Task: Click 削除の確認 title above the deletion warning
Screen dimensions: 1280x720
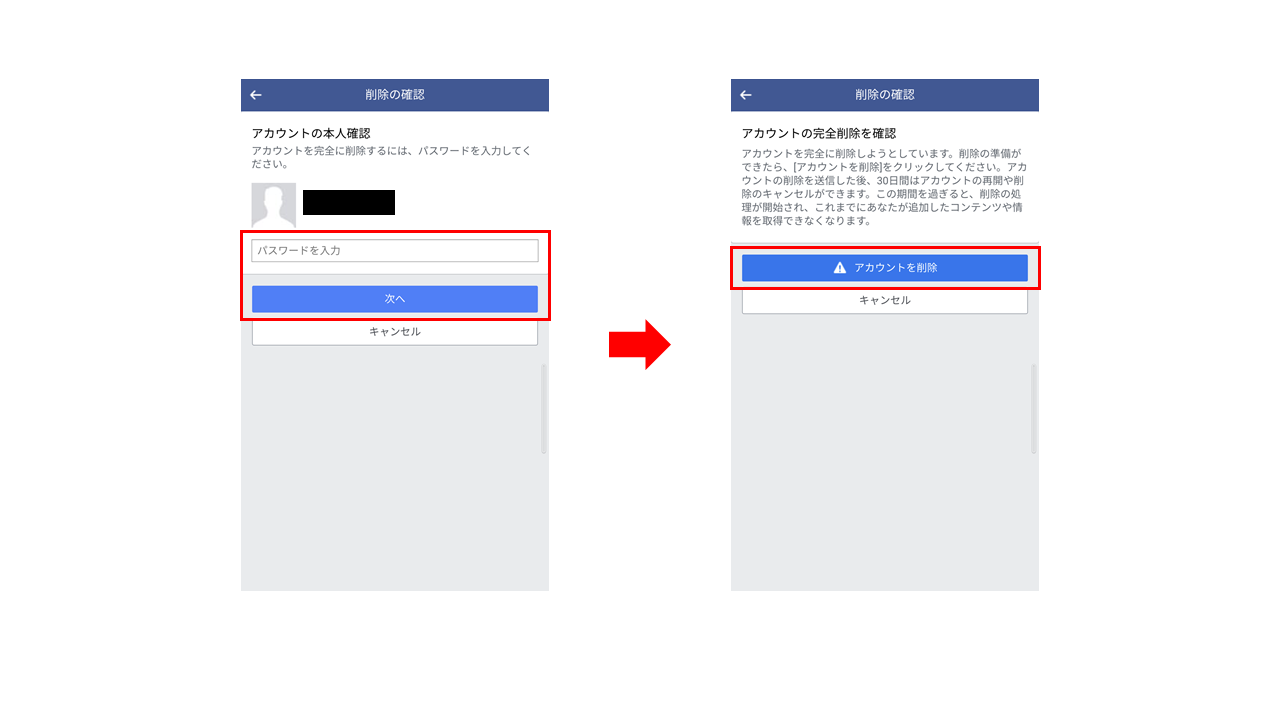Action: click(x=885, y=95)
